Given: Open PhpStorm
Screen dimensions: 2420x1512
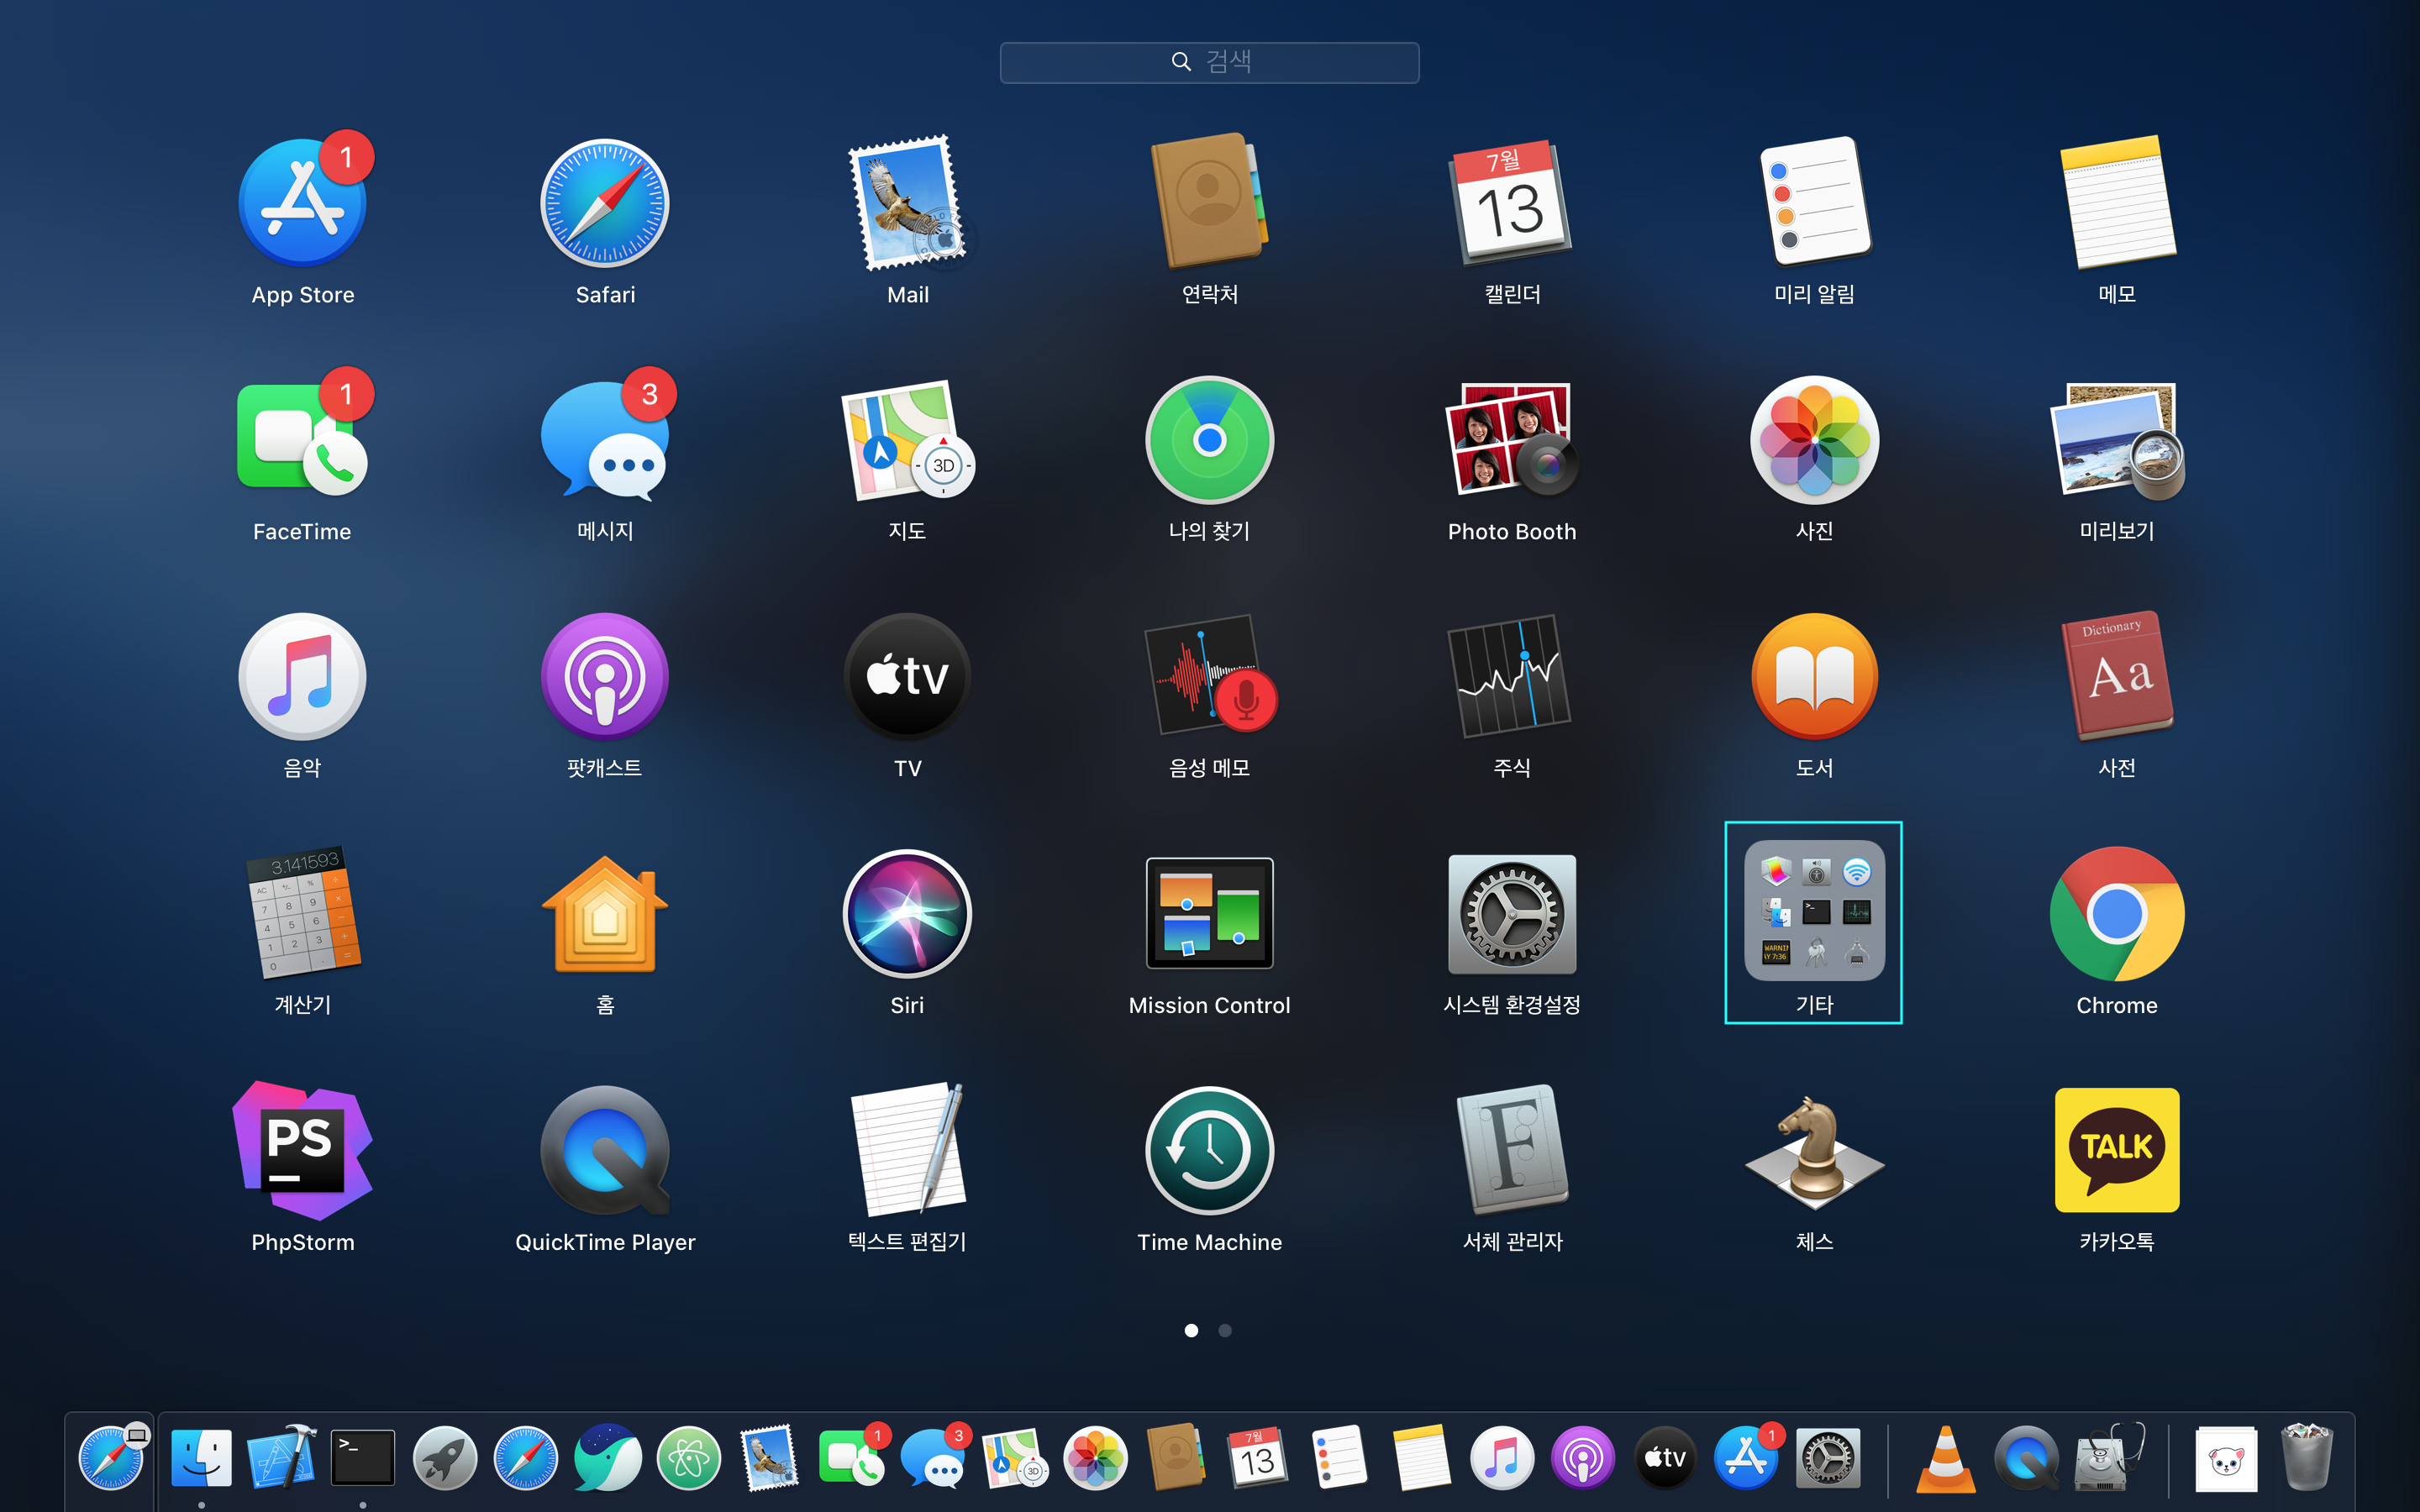Looking at the screenshot, I should (x=302, y=1151).
